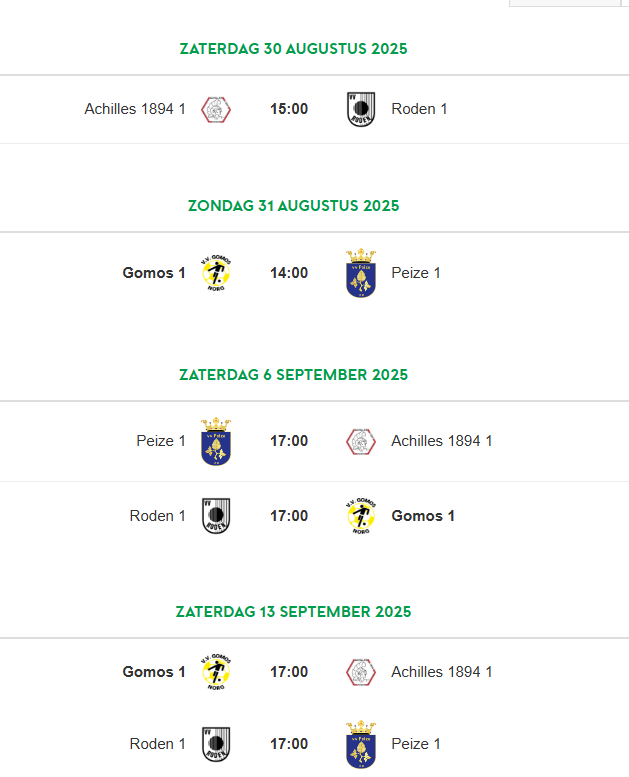The height and width of the screenshot is (777, 629).
Task: Click Roden crest in 6 September match
Action: pos(216,516)
